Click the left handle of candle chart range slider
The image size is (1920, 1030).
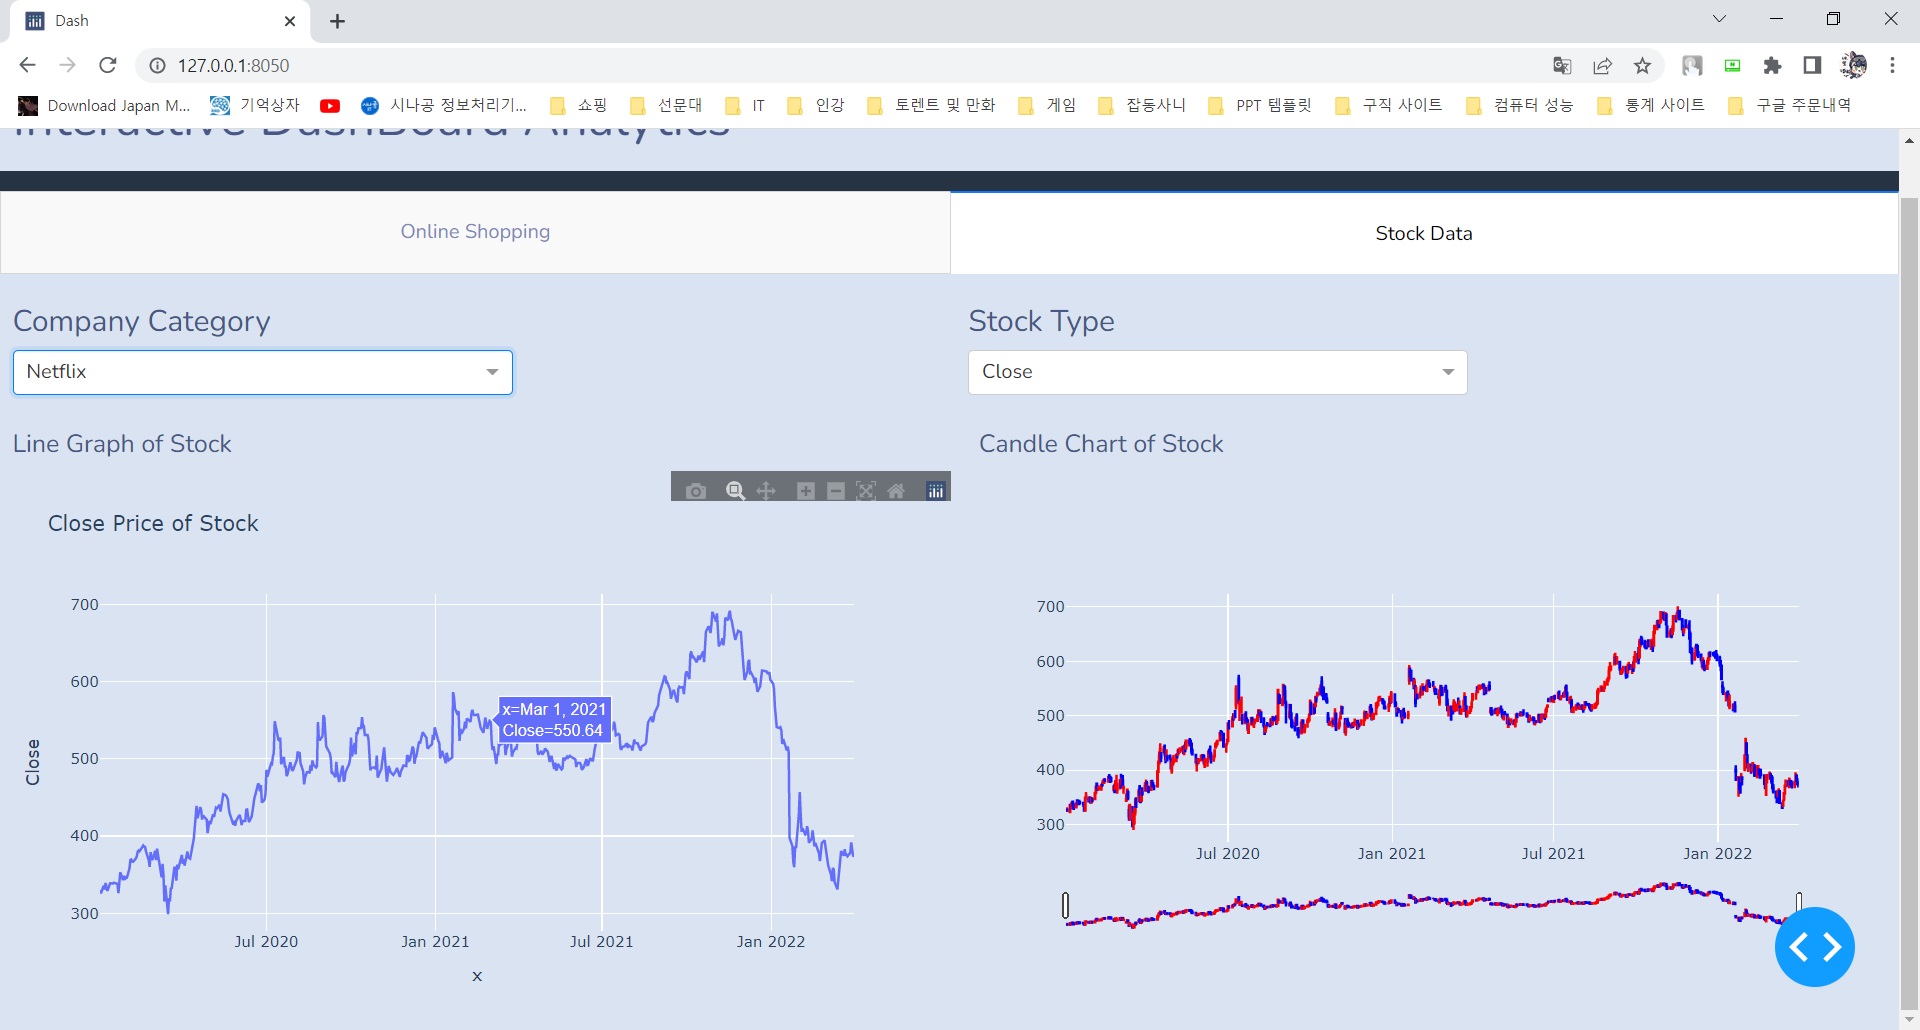coord(1066,905)
